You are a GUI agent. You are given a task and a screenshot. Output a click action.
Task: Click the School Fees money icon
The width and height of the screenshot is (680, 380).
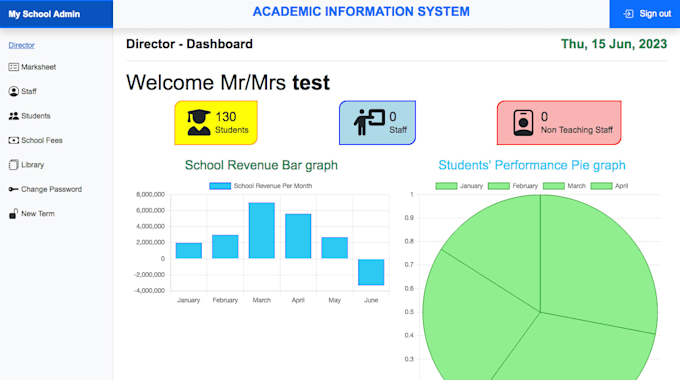click(x=13, y=140)
